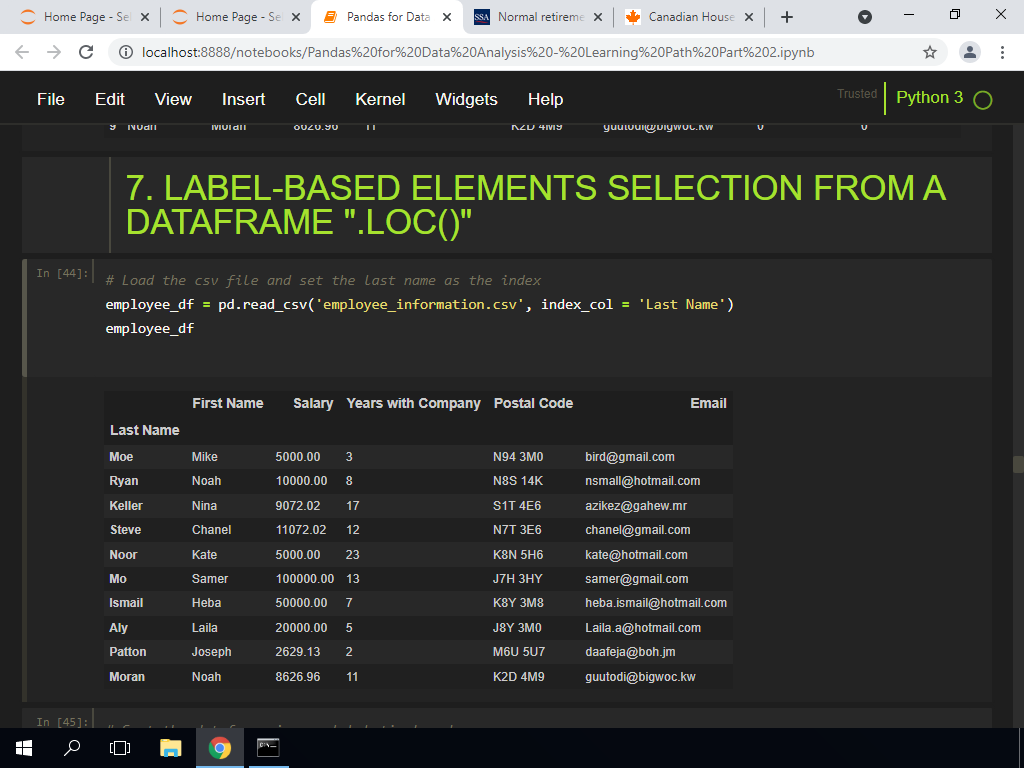Open the File menu

click(x=51, y=99)
